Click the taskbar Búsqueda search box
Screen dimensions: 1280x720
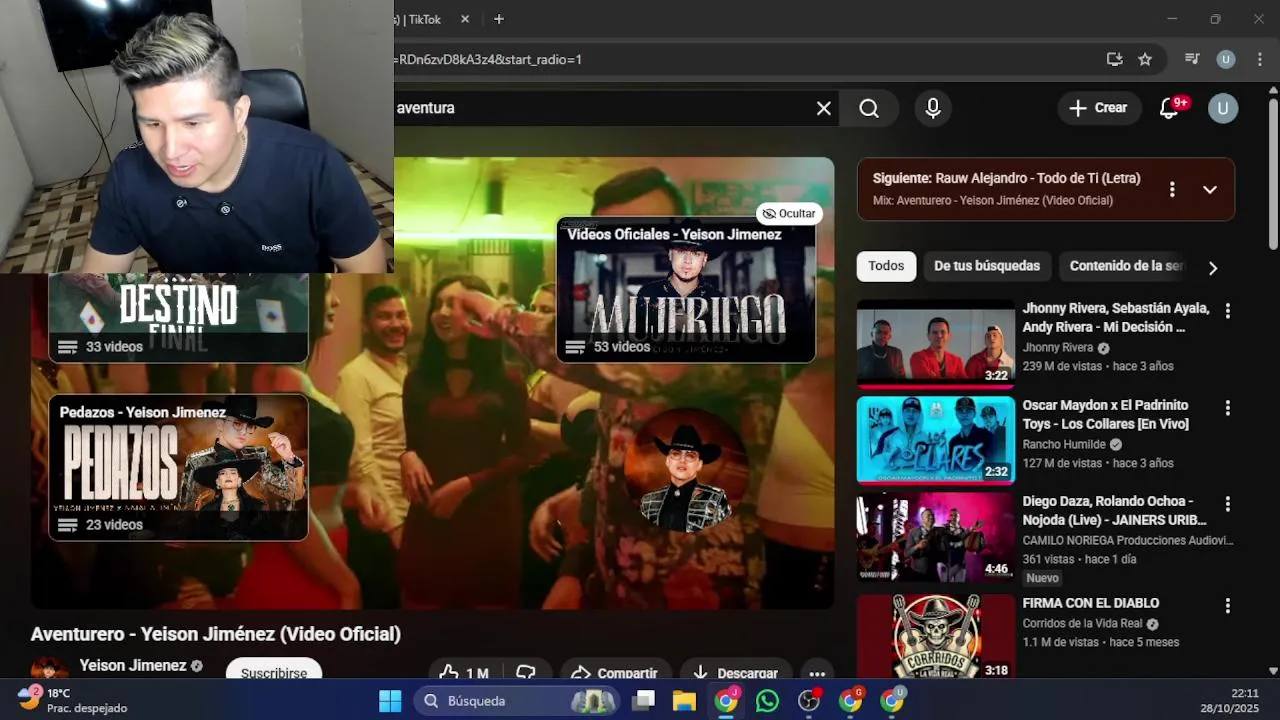click(x=518, y=701)
